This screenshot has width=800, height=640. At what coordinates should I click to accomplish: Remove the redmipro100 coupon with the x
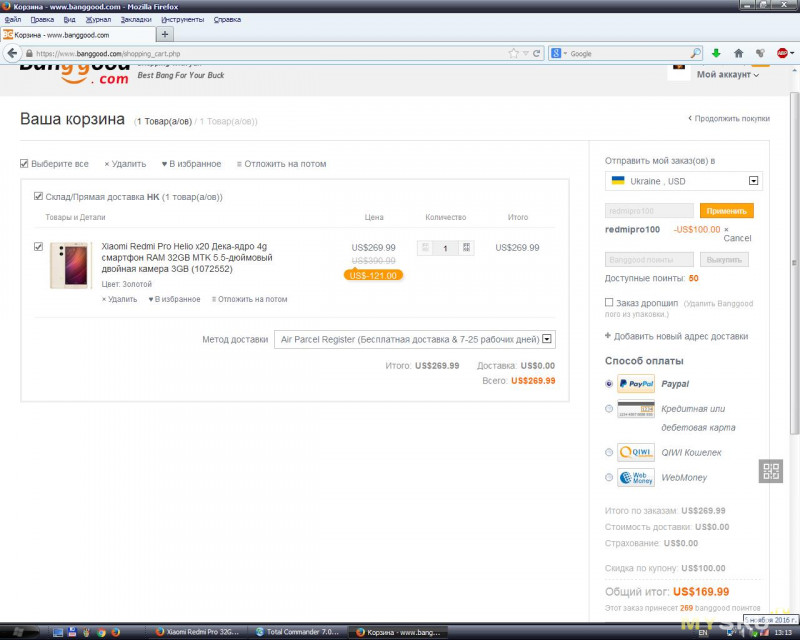click(726, 230)
